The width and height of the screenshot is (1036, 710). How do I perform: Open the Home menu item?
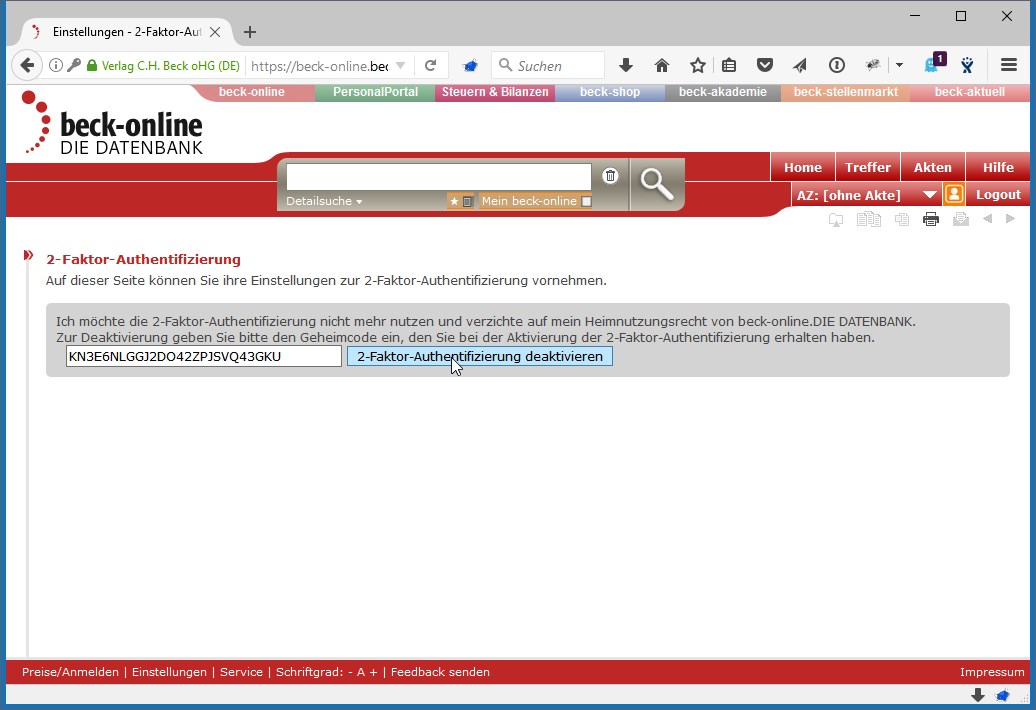[x=803, y=168]
